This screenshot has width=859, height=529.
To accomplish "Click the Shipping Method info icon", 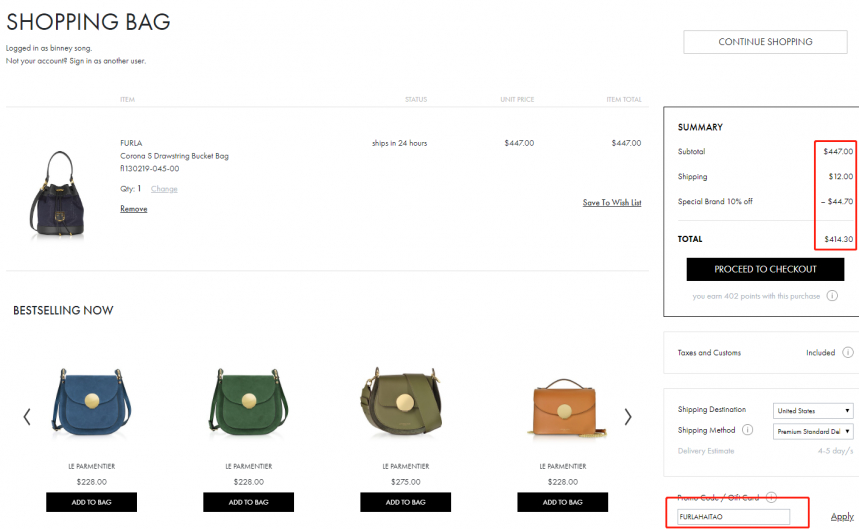I will (747, 430).
